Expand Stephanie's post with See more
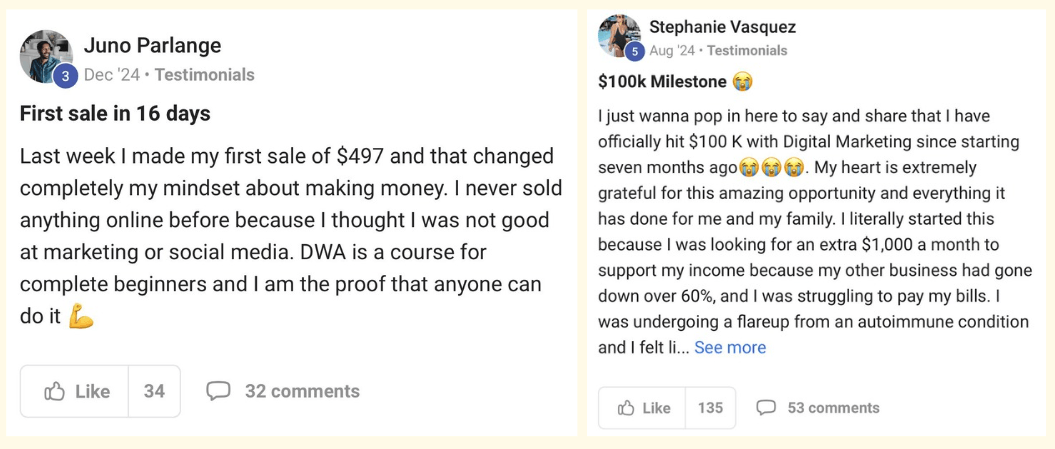Viewport: 1055px width, 449px height. pos(730,347)
